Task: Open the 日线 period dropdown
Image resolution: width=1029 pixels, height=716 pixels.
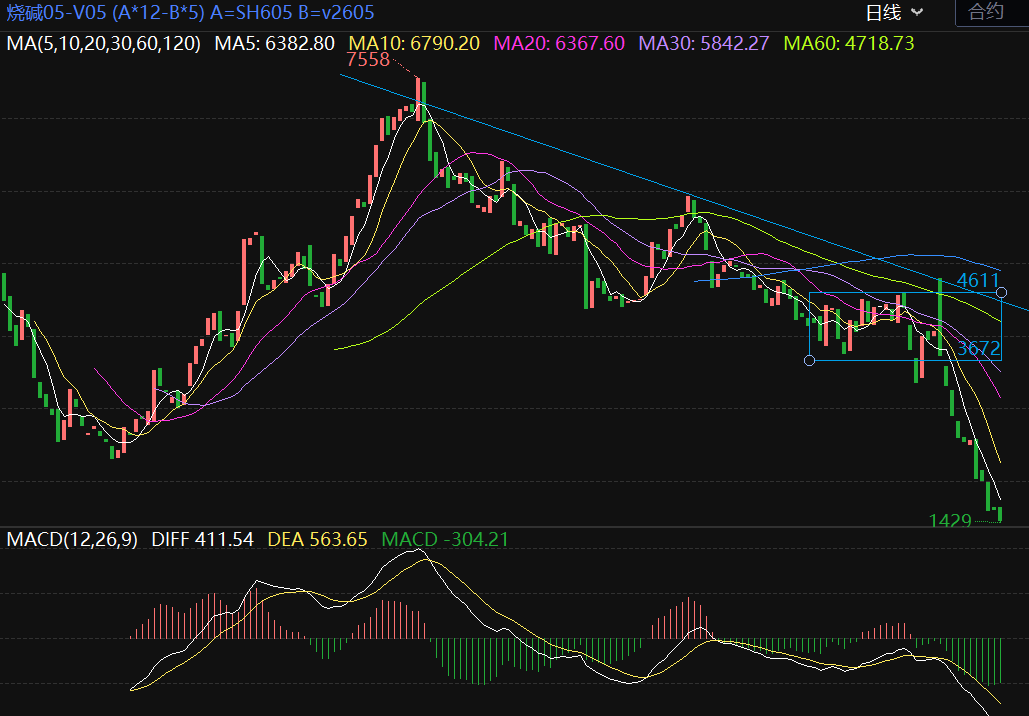Action: pyautogui.click(x=893, y=13)
